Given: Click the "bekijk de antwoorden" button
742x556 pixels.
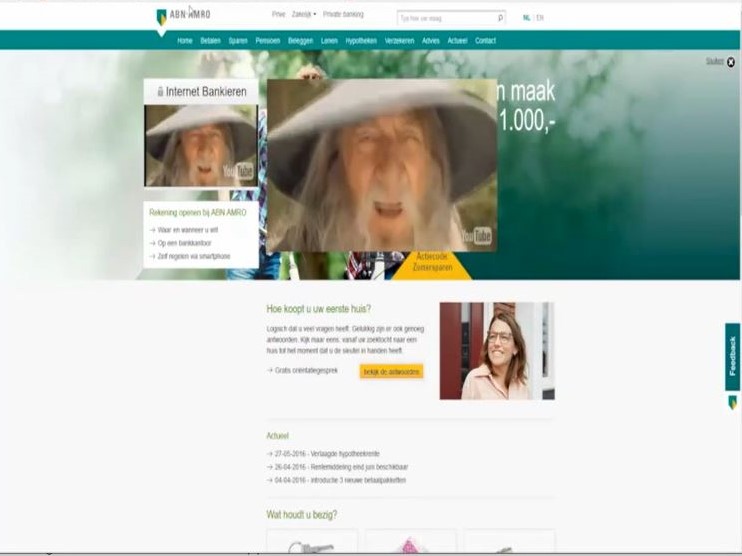Looking at the screenshot, I should (x=392, y=371).
